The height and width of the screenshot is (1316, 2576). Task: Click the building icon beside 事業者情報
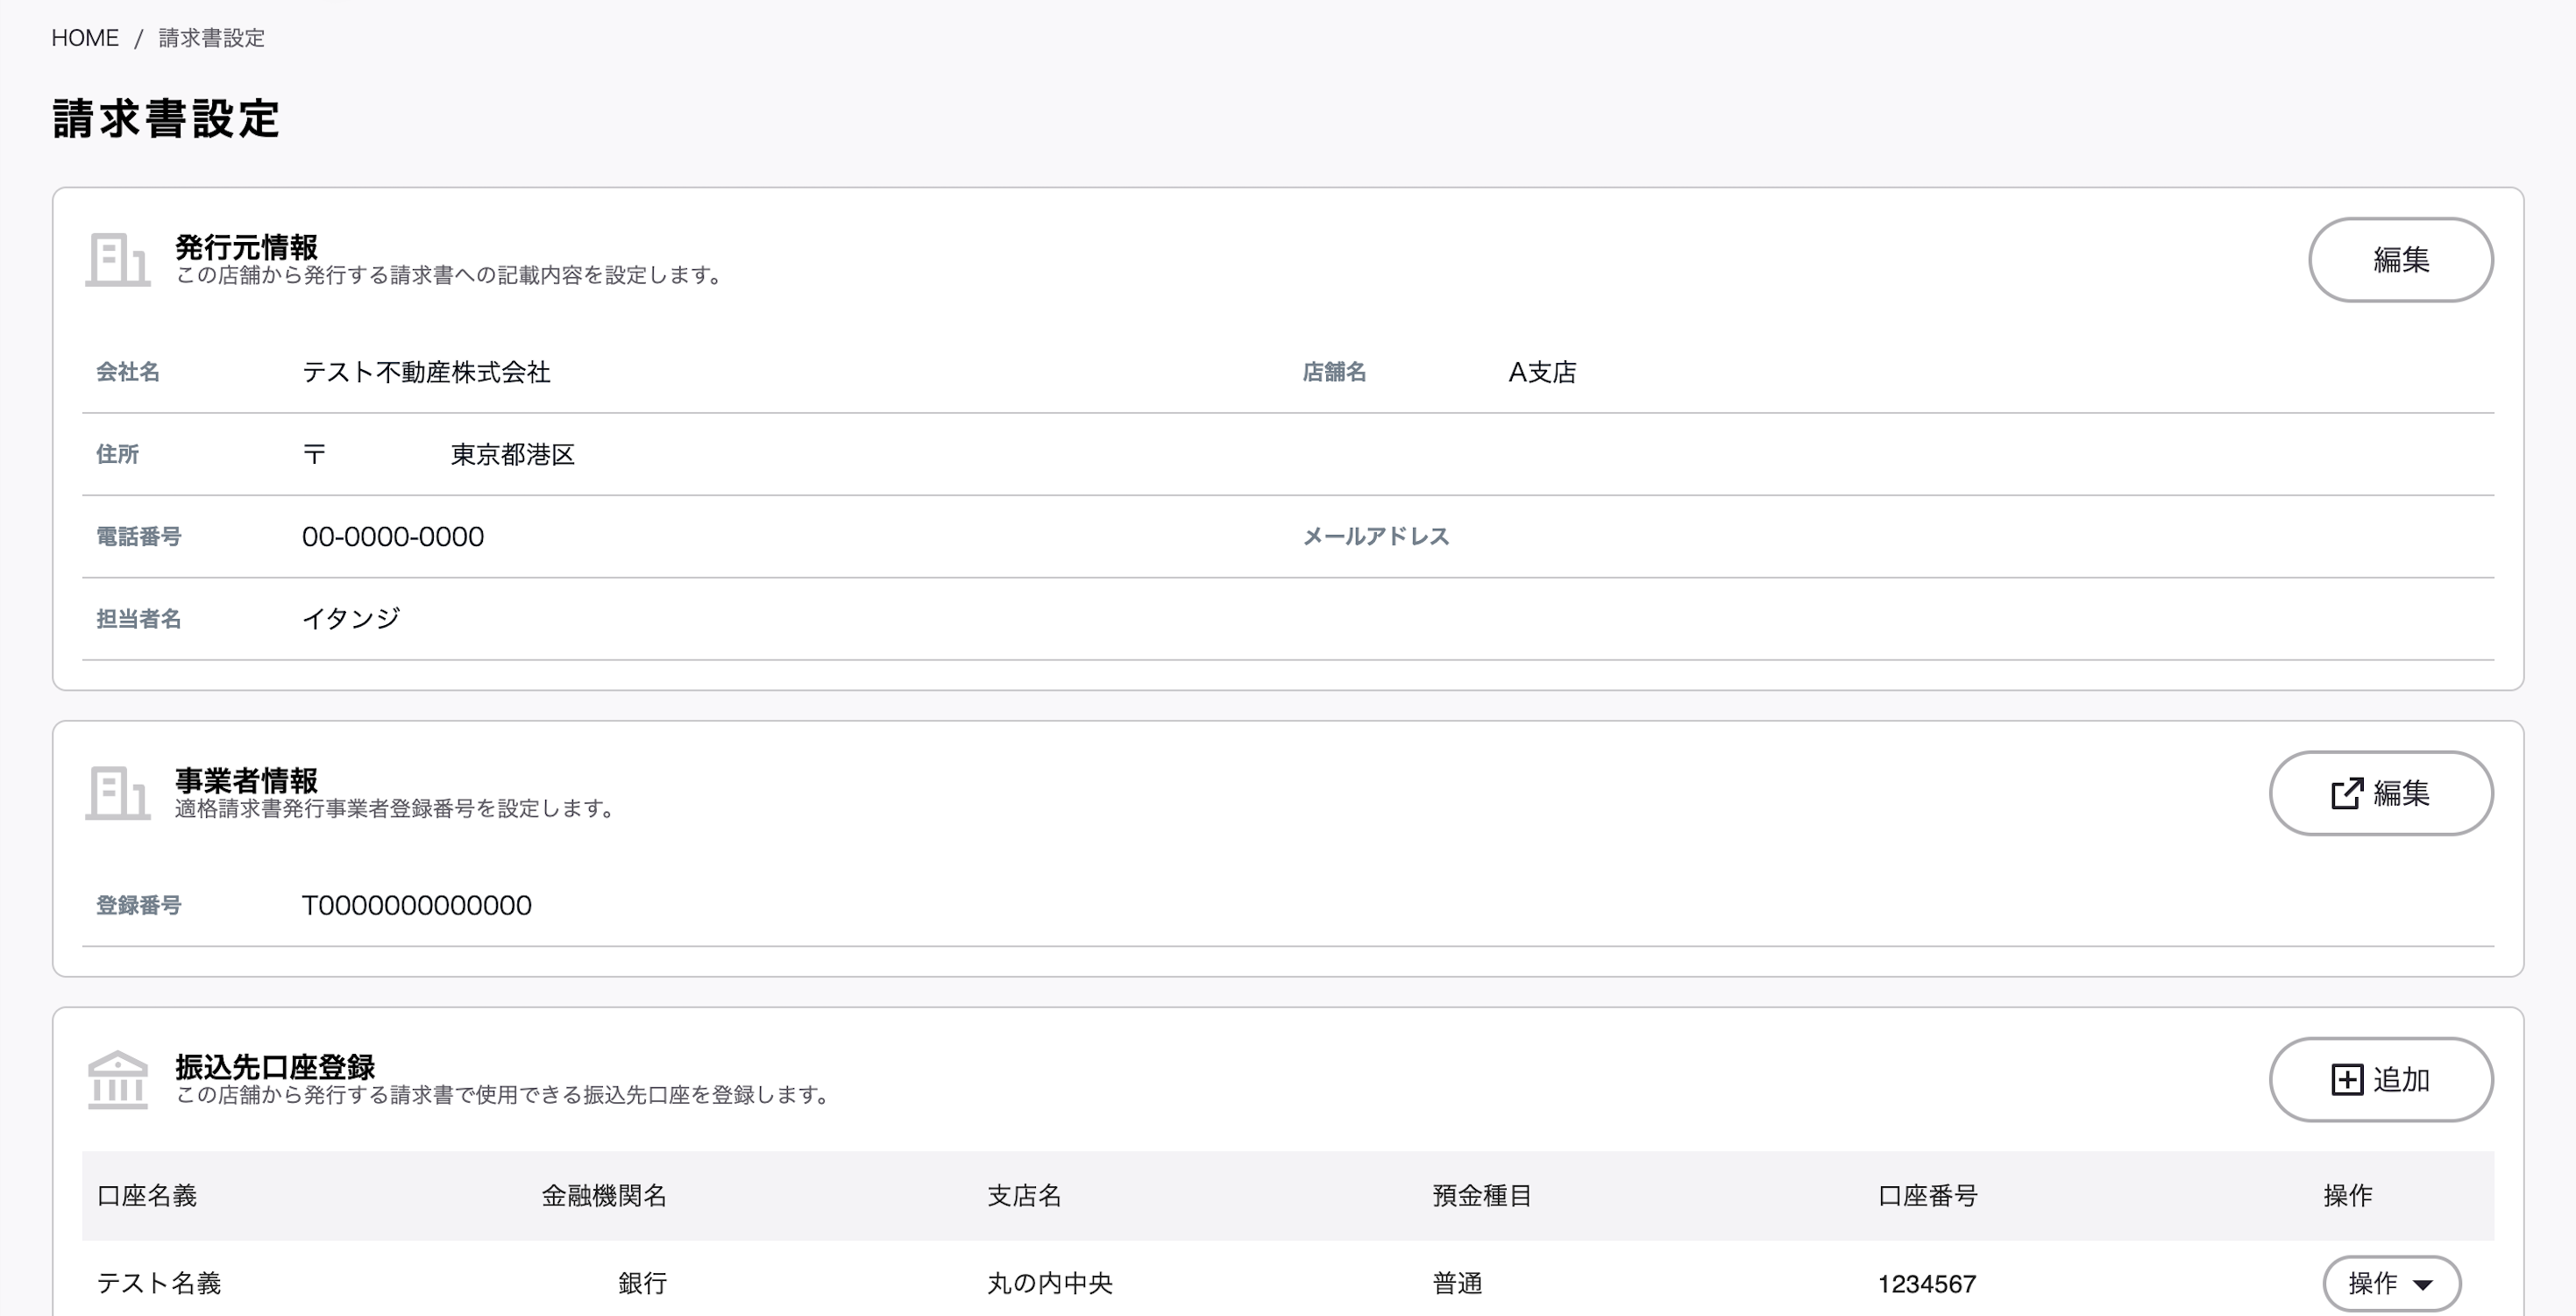(x=118, y=793)
